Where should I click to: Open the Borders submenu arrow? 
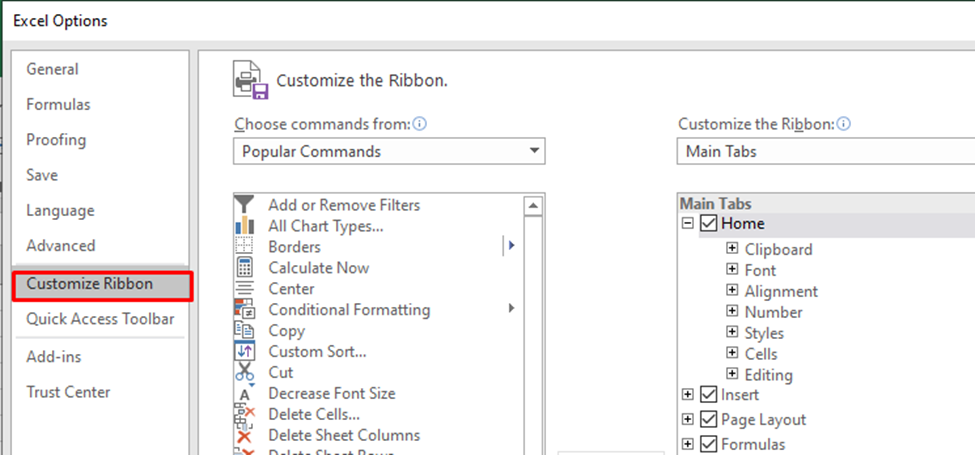[511, 246]
